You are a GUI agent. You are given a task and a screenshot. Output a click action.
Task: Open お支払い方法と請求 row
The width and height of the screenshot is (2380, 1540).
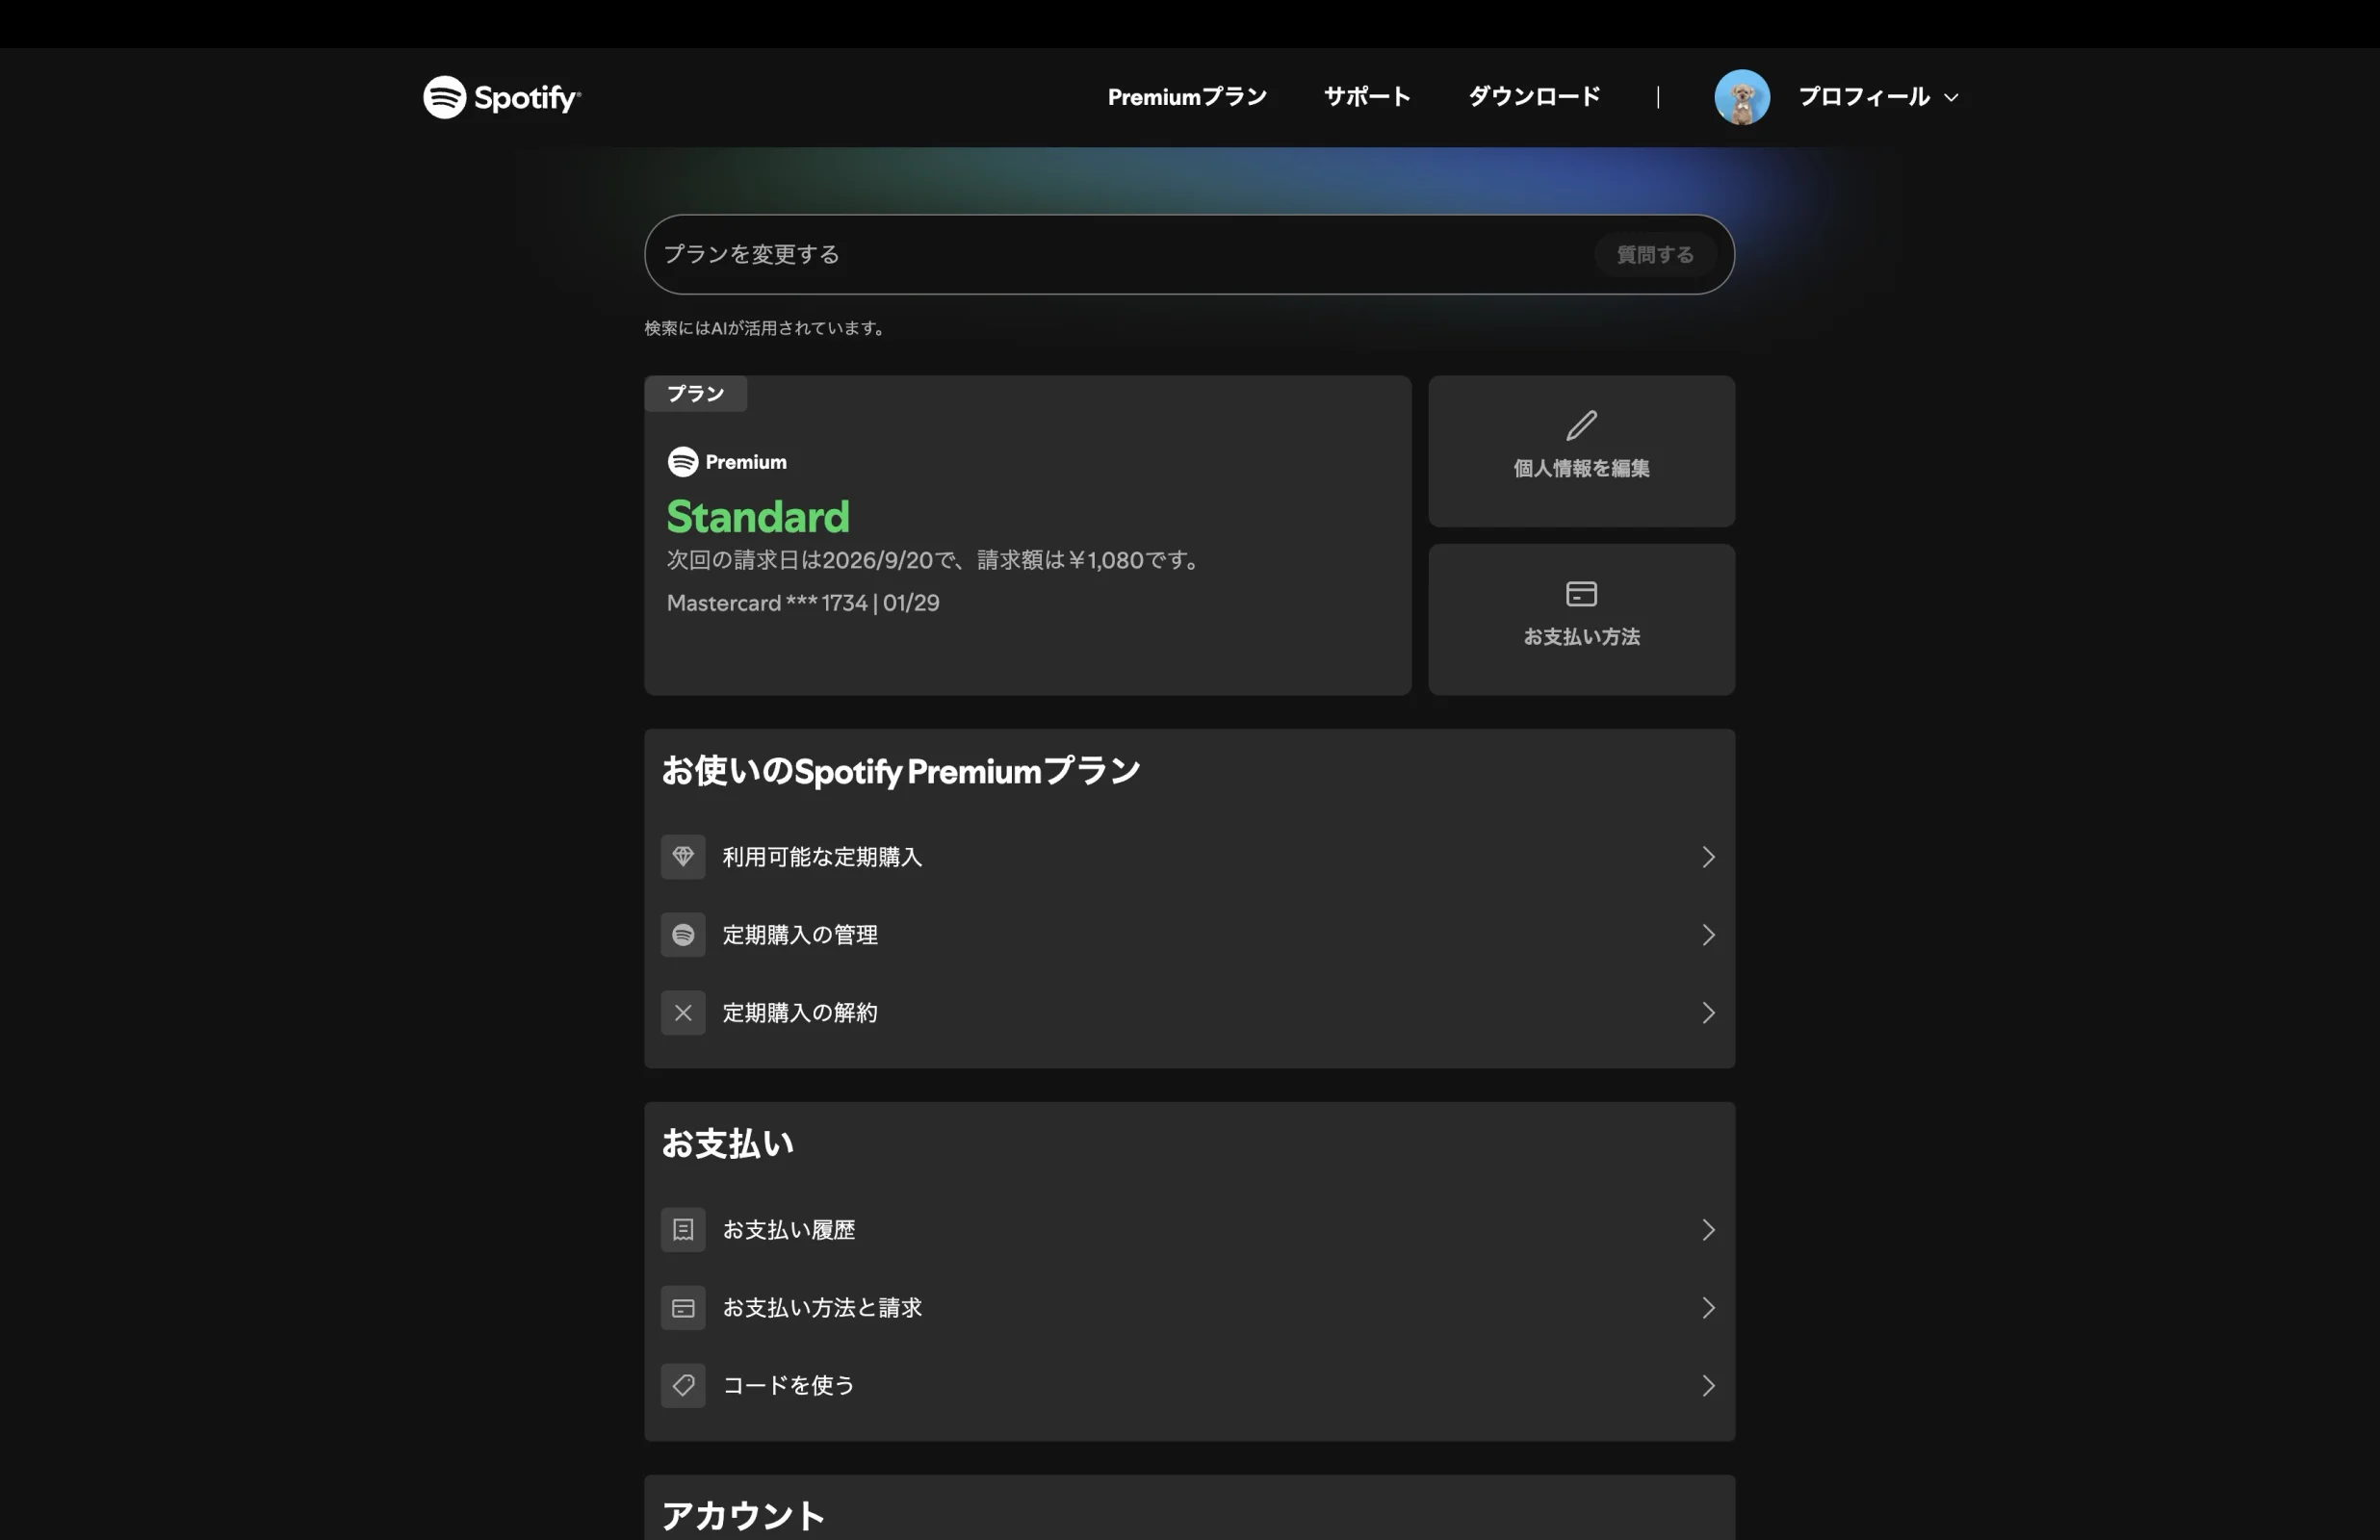[1189, 1308]
